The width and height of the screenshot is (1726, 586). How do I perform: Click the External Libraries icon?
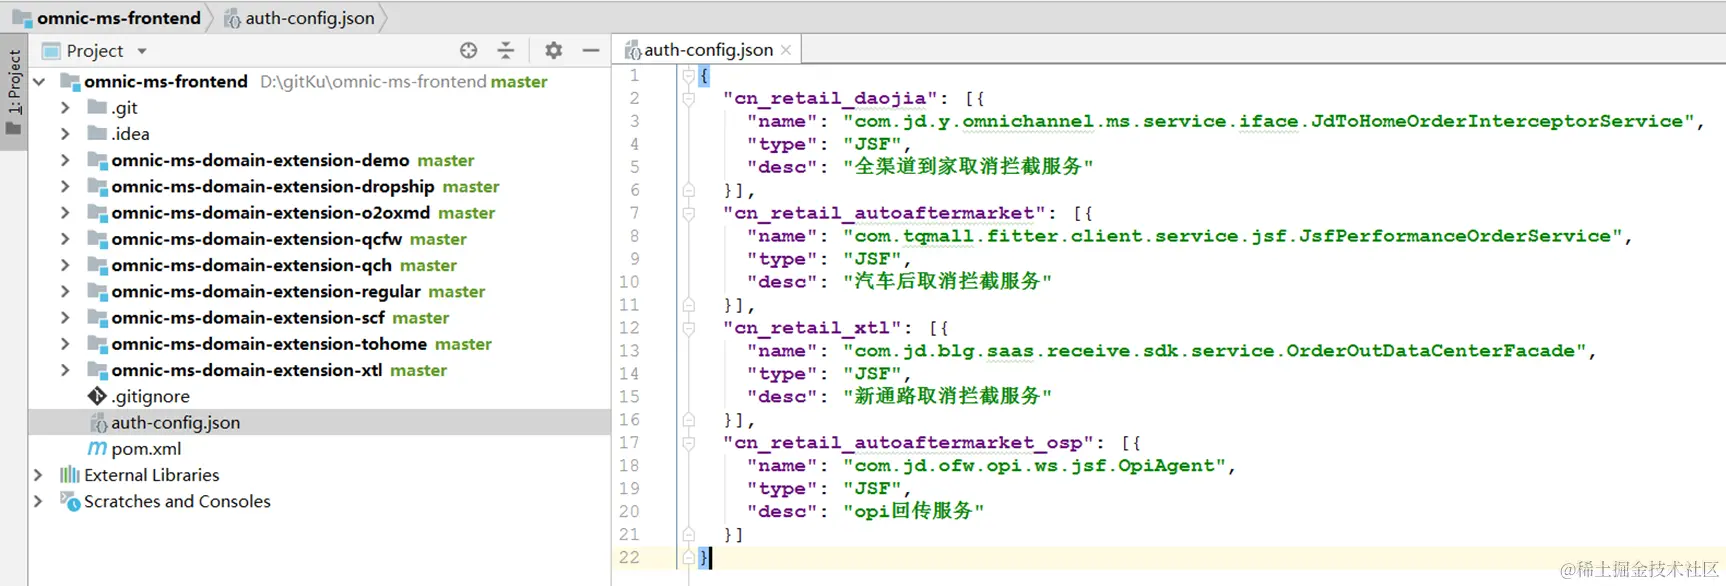click(69, 474)
